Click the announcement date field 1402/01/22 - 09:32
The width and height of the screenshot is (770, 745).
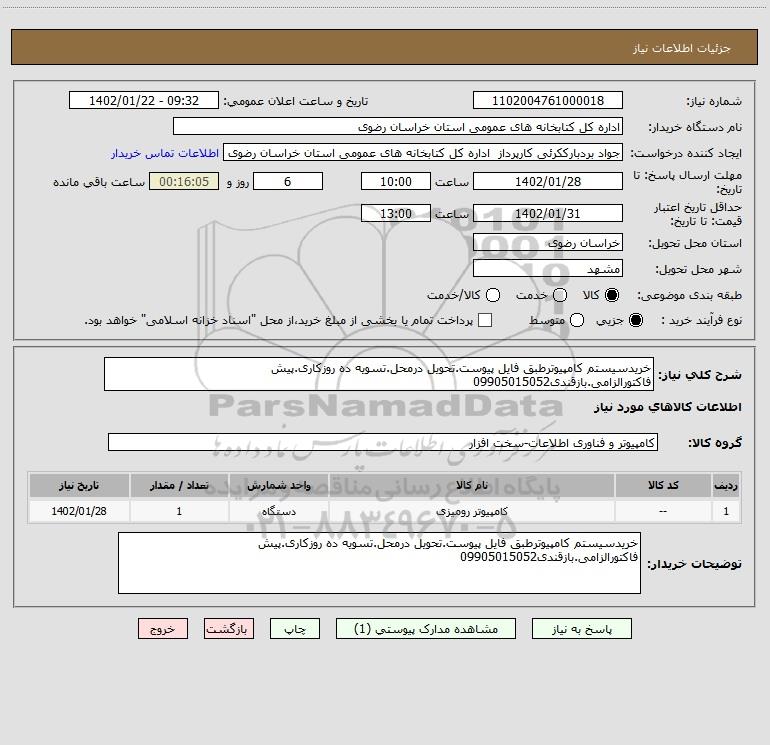(x=144, y=101)
